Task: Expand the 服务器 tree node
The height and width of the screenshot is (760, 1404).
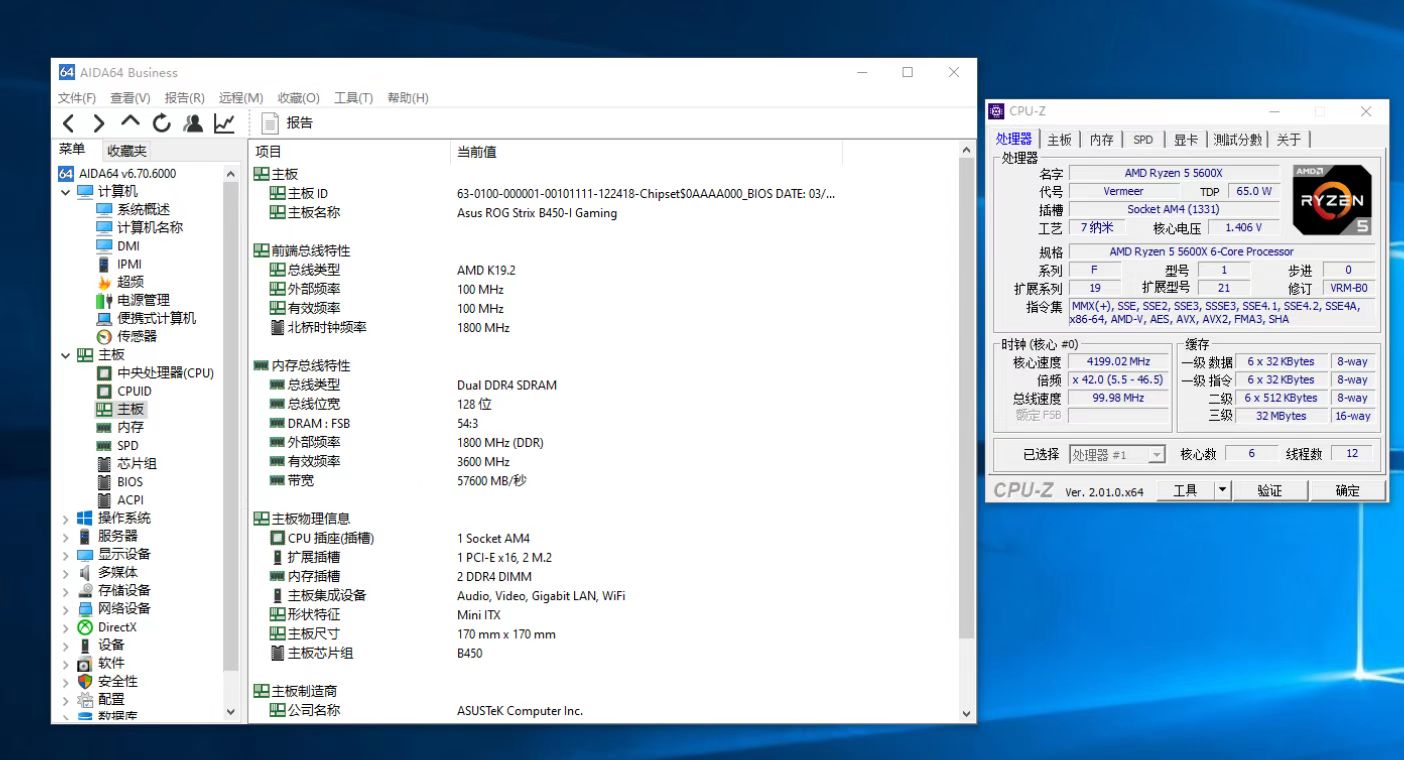Action: 66,536
